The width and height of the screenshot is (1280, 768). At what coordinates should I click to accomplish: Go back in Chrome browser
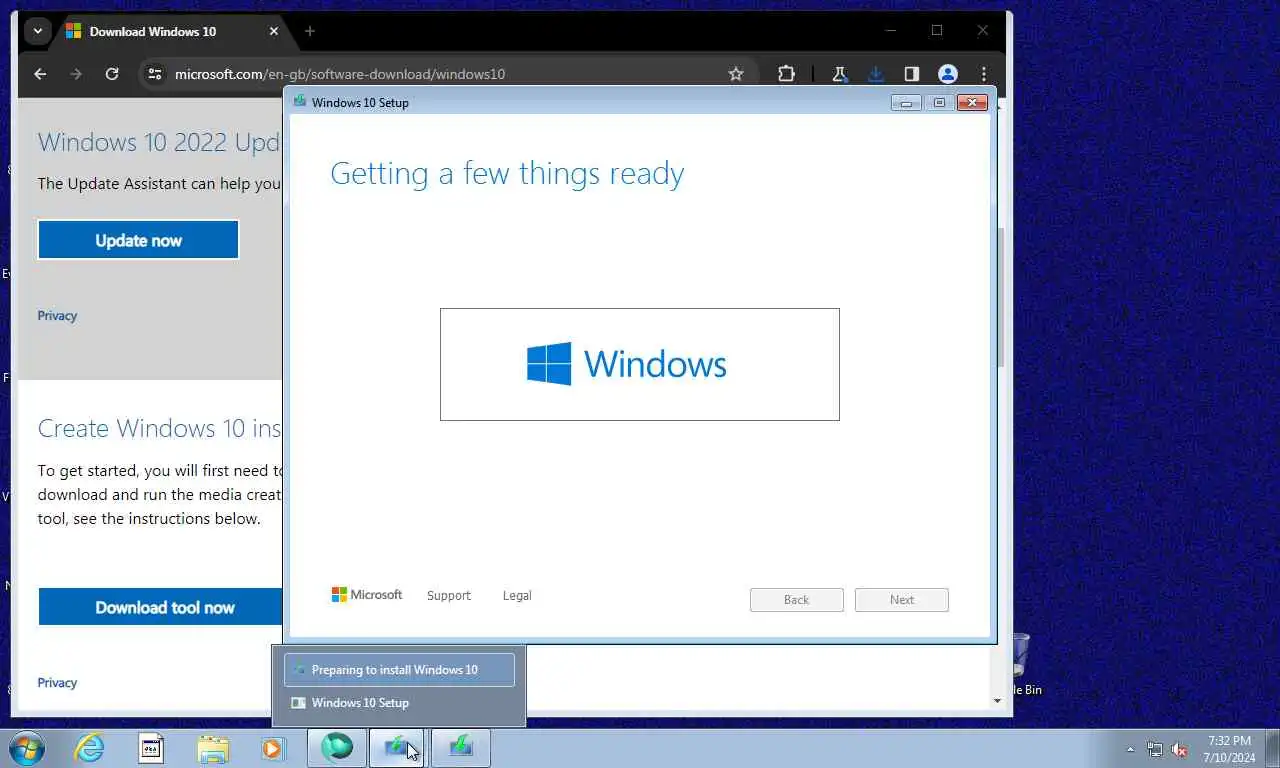(40, 74)
